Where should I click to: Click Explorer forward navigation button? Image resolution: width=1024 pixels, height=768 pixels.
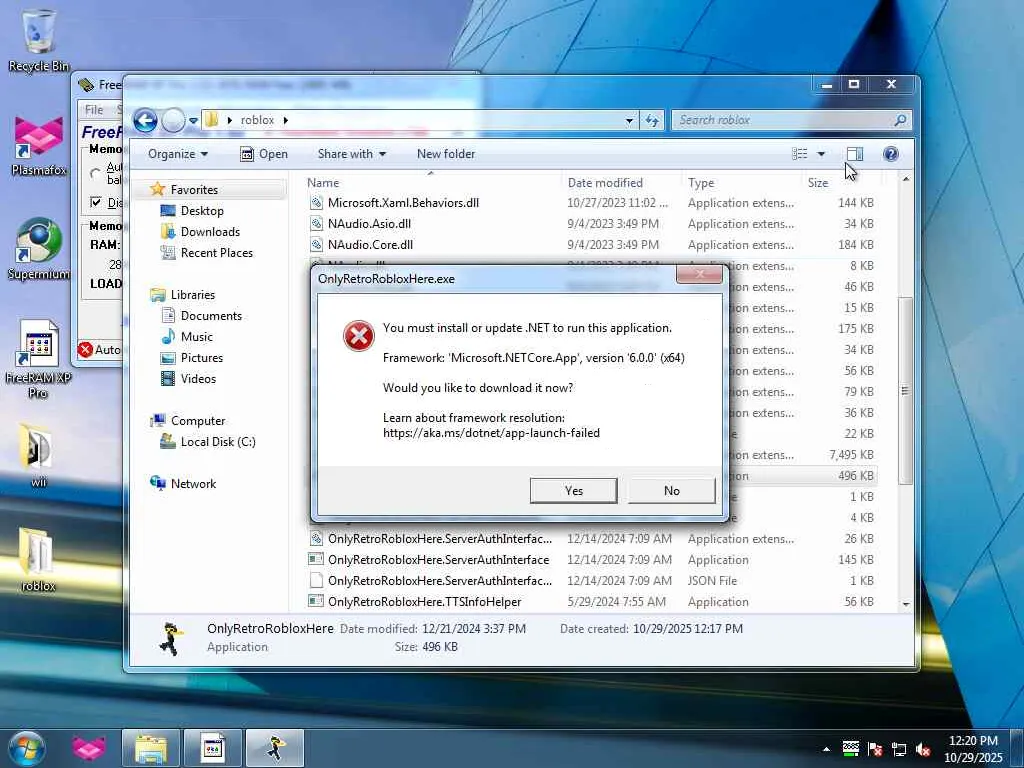pos(173,120)
